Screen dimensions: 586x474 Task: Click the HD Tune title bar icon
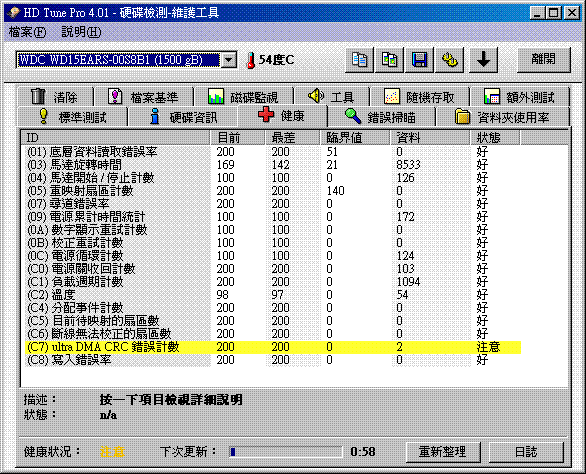(13, 13)
